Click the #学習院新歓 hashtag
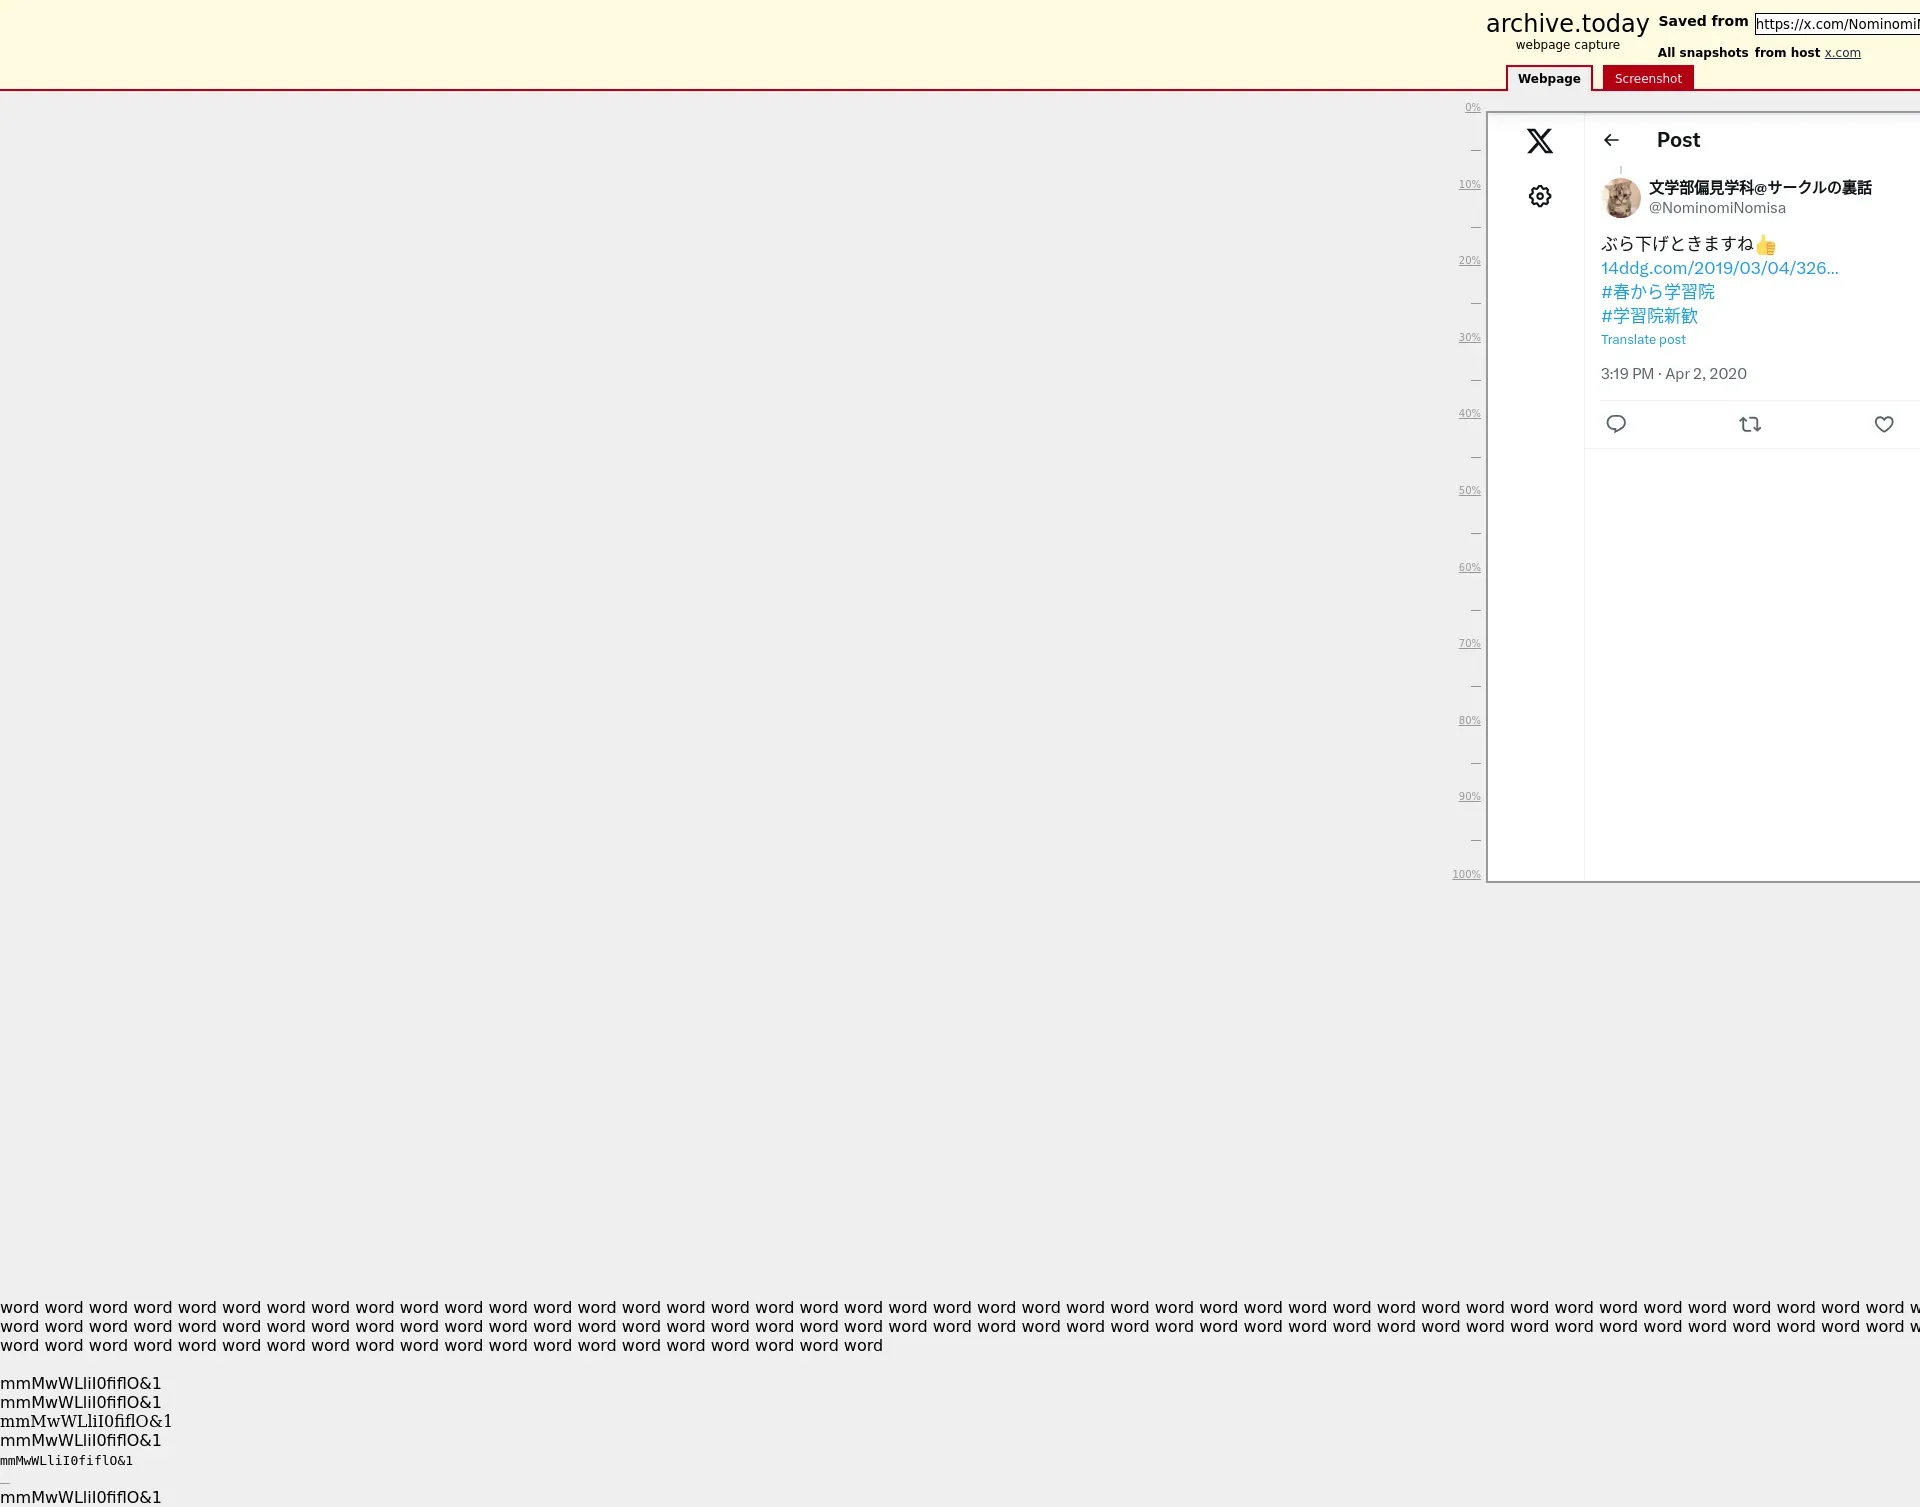 (1649, 316)
